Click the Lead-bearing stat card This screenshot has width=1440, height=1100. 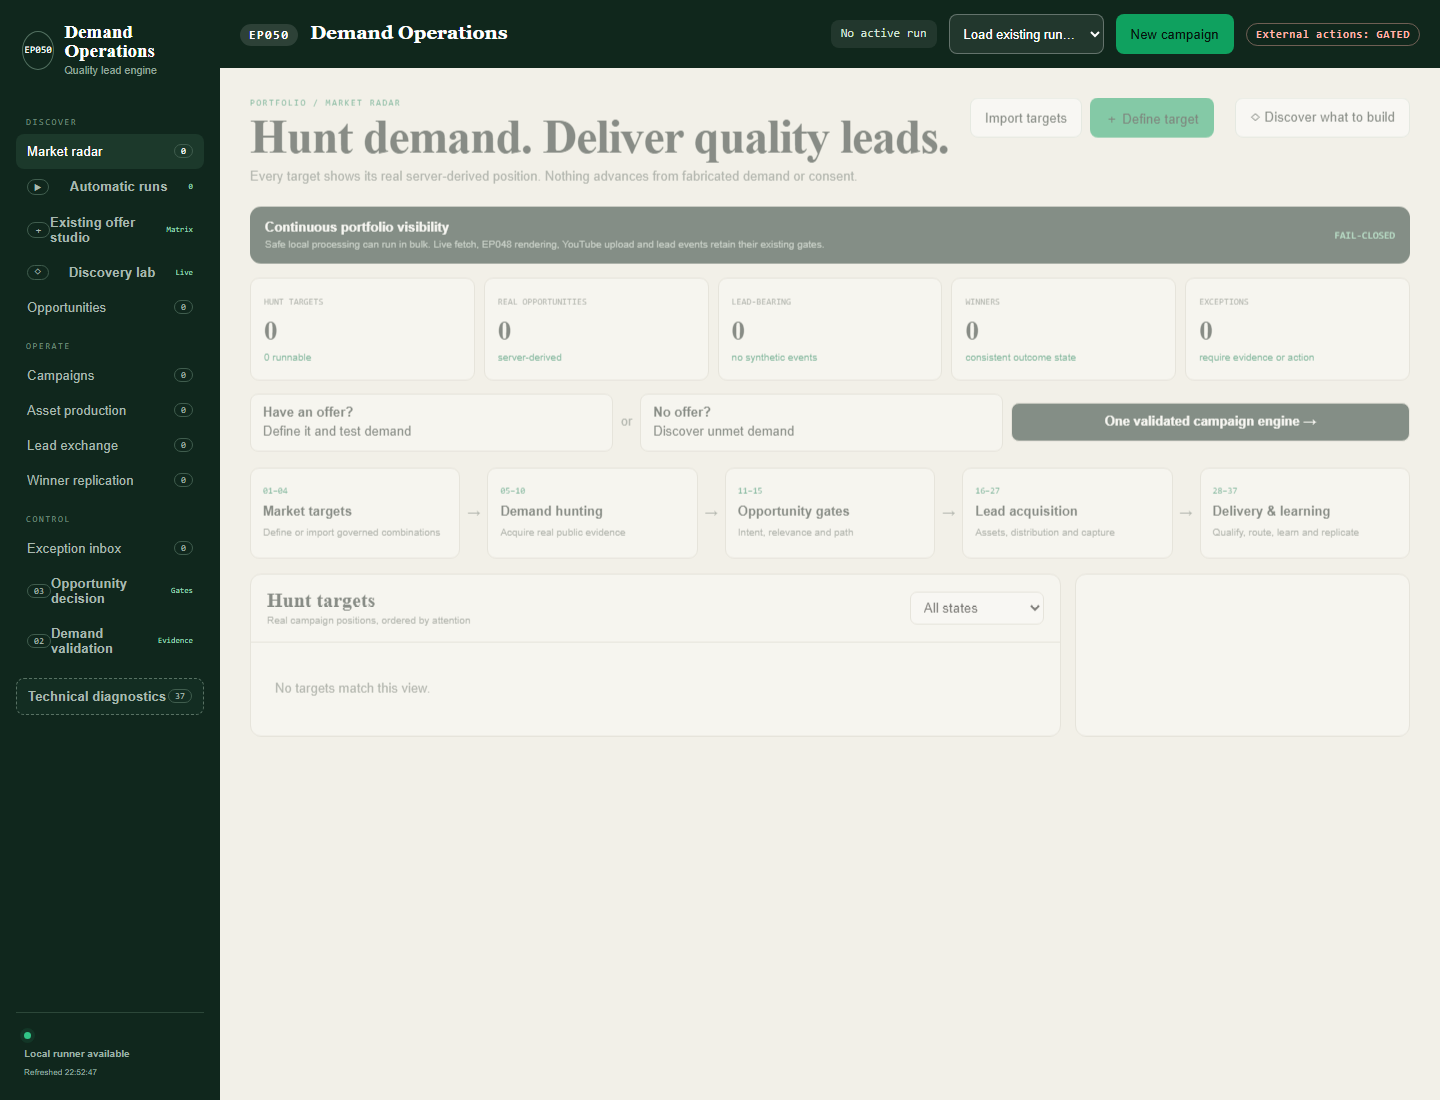(x=830, y=329)
